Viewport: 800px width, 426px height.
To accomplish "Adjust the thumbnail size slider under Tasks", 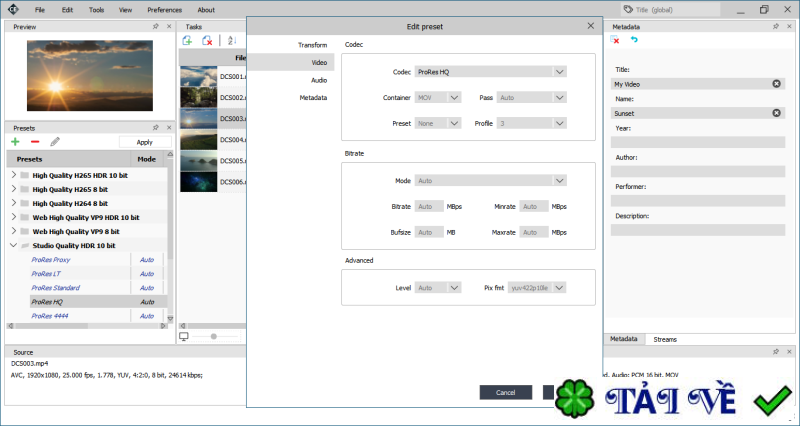I will (x=212, y=337).
